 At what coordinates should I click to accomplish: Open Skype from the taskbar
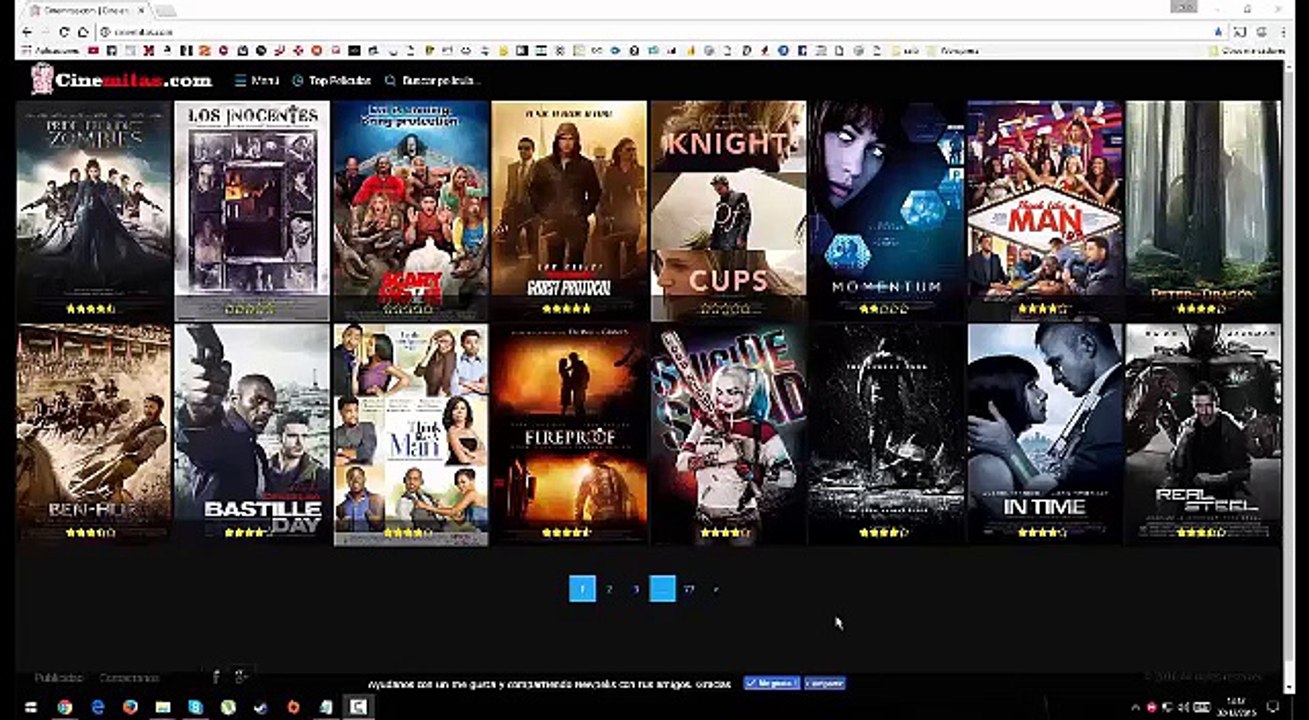(x=195, y=707)
